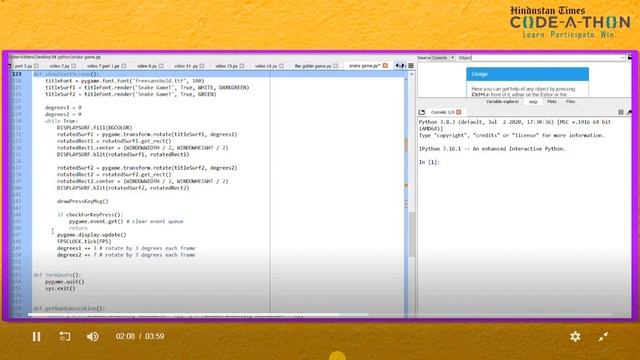The image size is (640, 360).
Task: Close the video 15.py tab
Action: tap(242, 66)
